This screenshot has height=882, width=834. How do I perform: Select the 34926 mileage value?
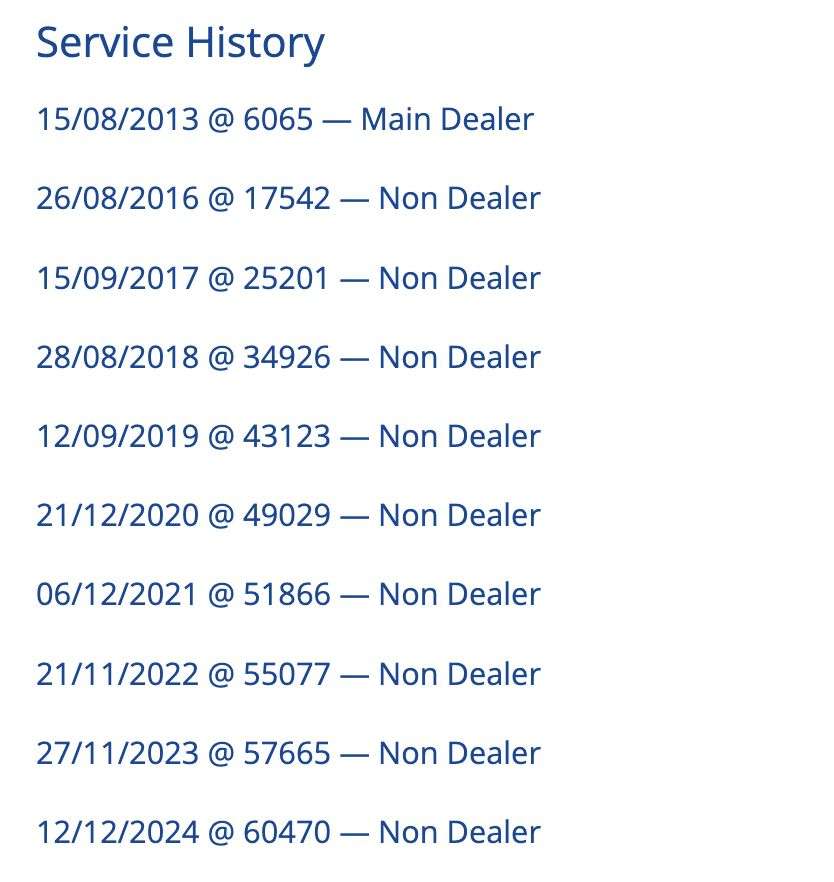click(286, 357)
